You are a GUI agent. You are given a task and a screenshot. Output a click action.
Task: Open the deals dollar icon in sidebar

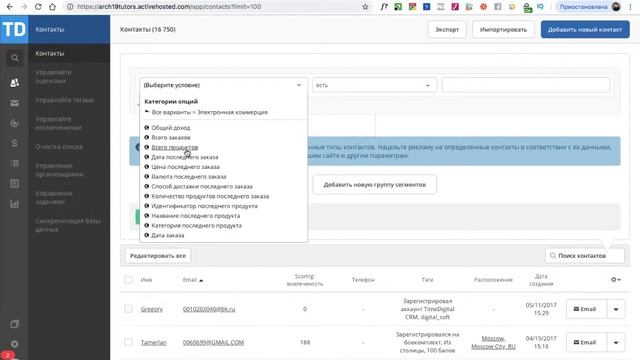click(x=15, y=143)
